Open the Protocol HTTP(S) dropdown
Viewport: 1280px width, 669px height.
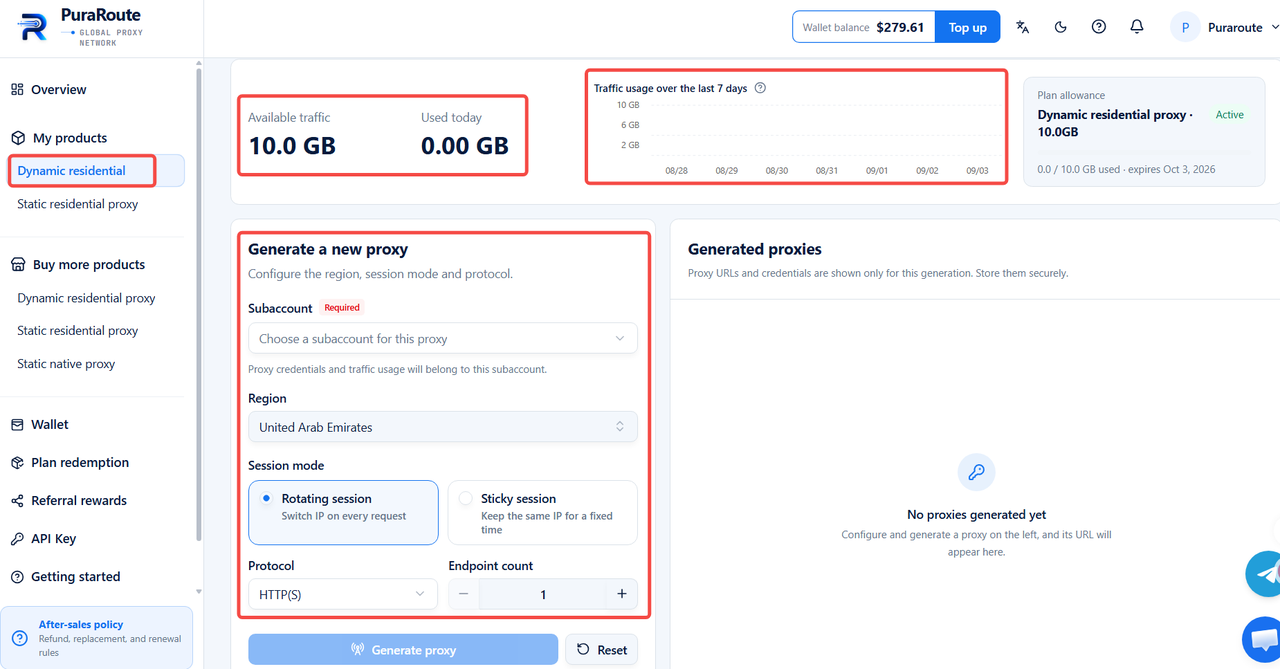pos(343,594)
